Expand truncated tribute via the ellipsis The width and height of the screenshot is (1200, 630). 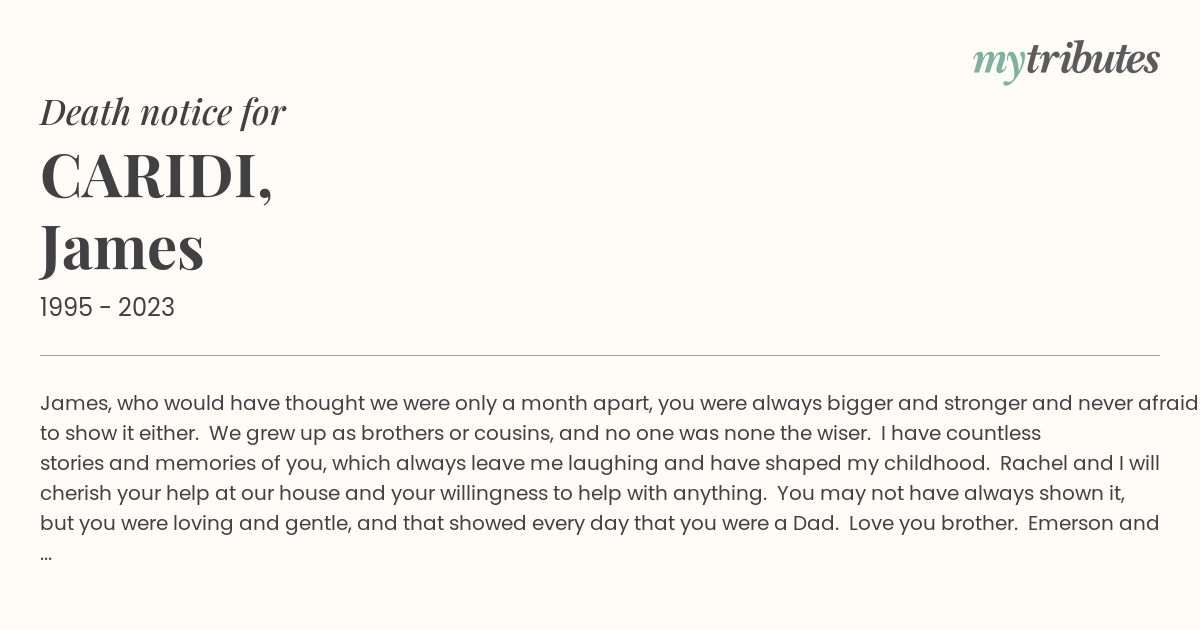(x=46, y=556)
